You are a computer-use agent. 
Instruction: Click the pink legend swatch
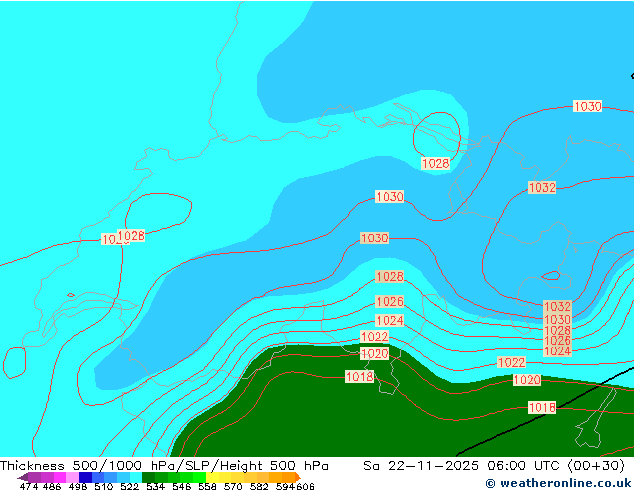point(72,477)
